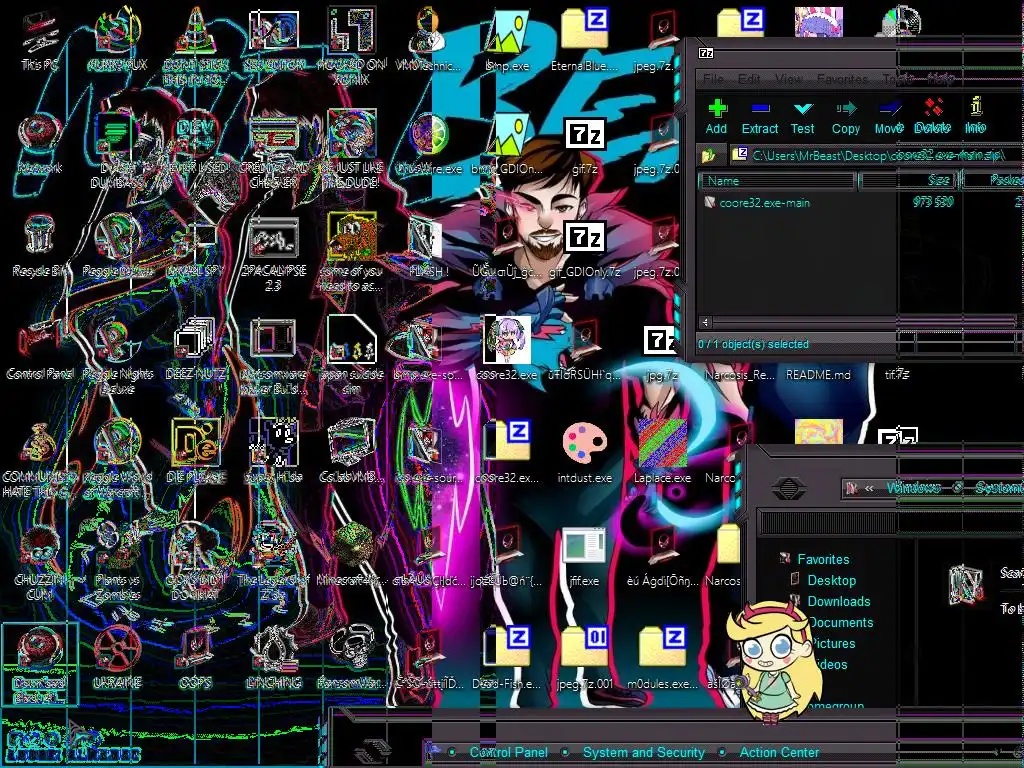Select the coore32.exe-main entry in 7-Zip
The width and height of the screenshot is (1024, 768).
764,202
